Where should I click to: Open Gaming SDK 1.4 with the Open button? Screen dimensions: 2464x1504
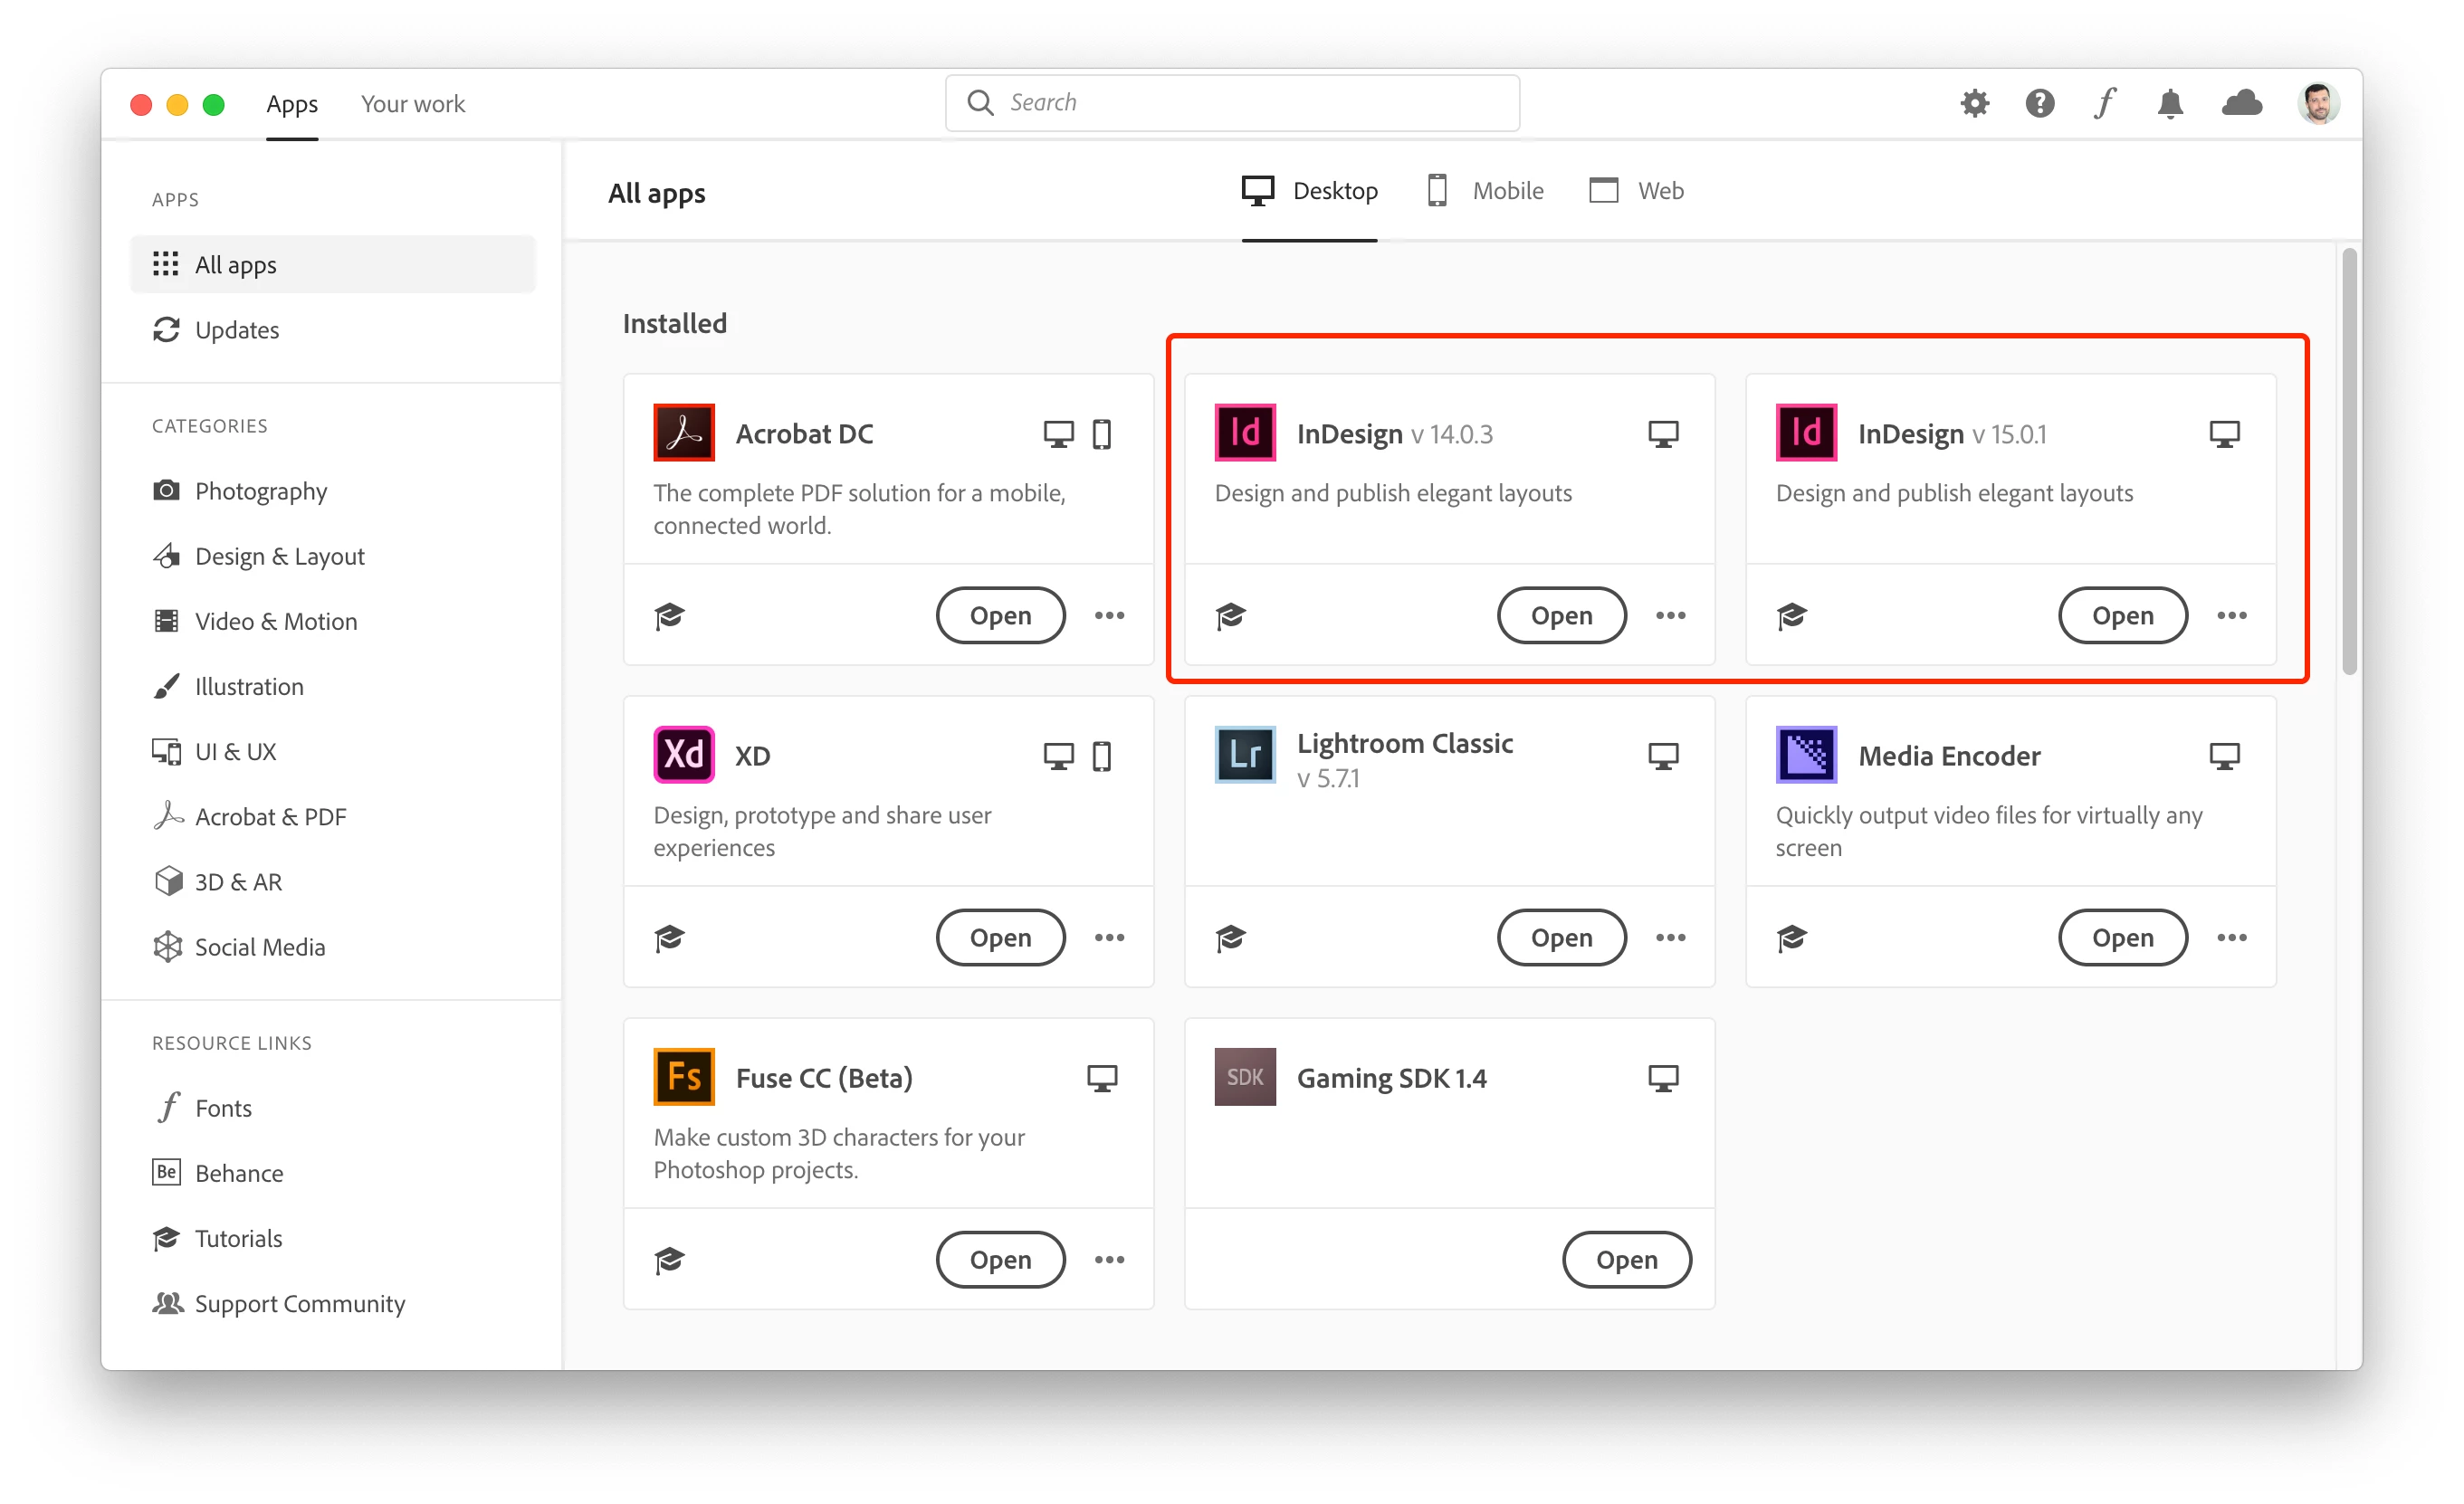click(1626, 1259)
